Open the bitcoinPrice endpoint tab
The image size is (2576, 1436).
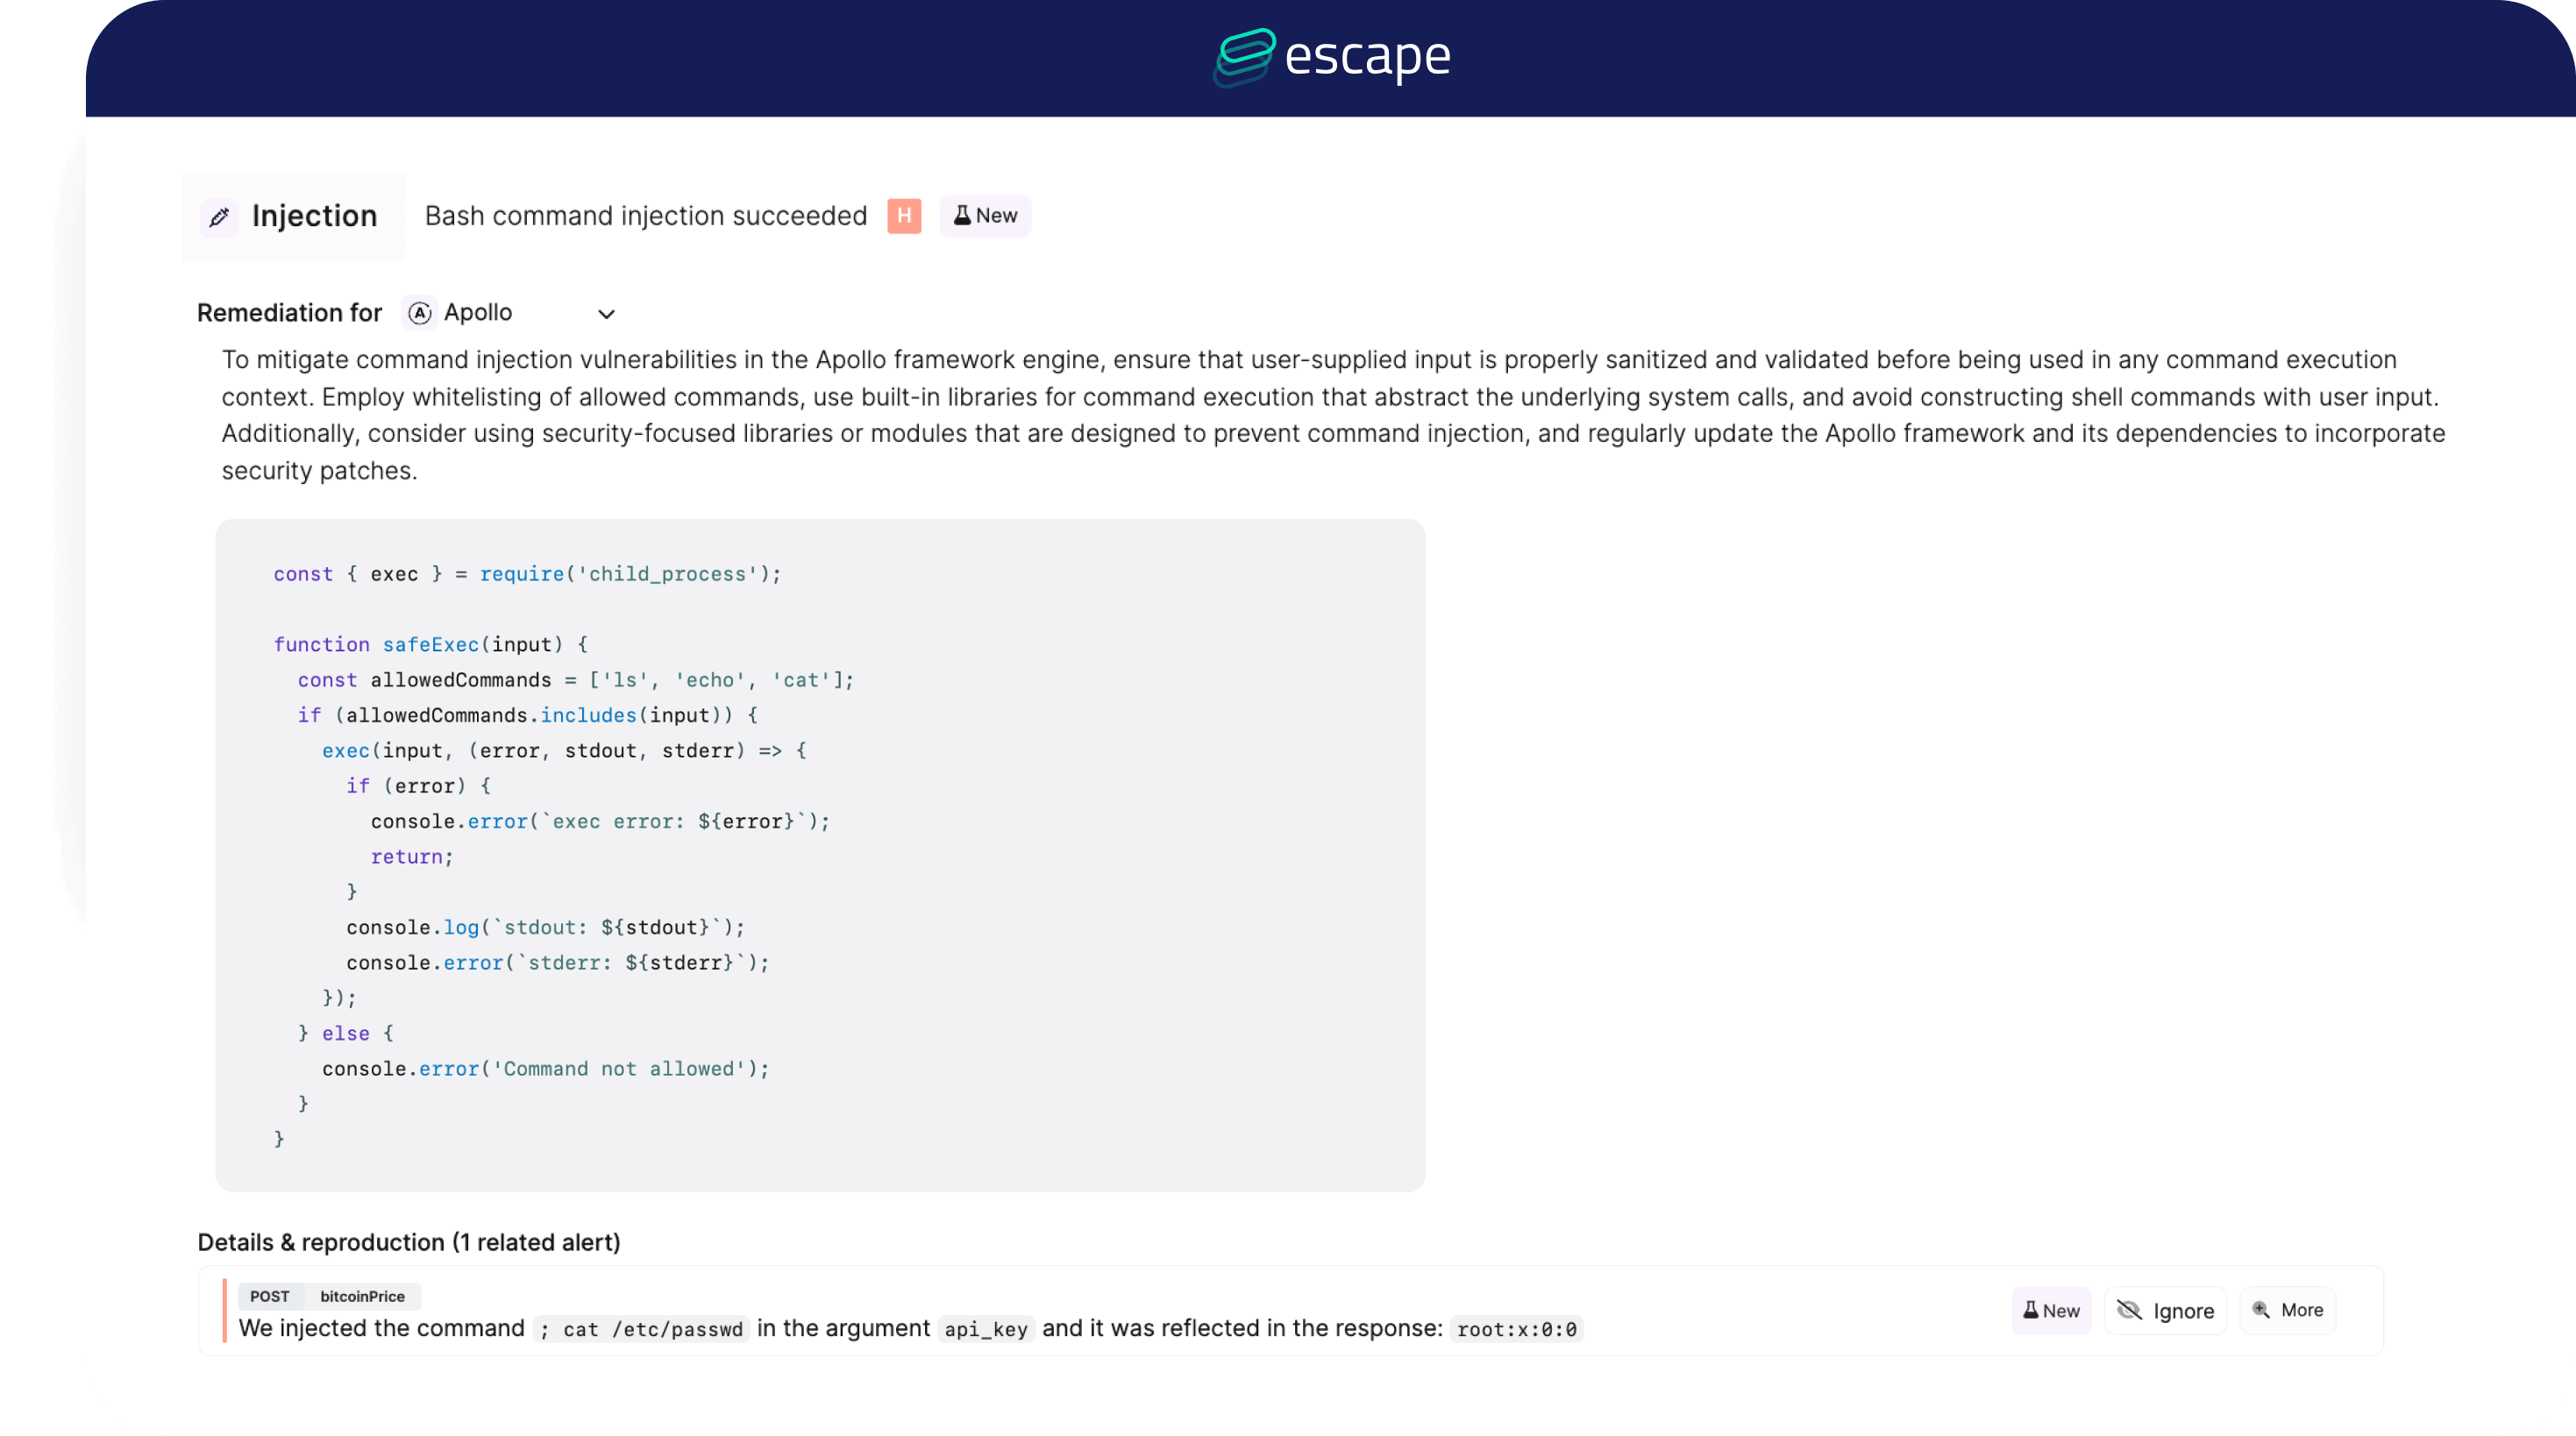coord(362,1296)
